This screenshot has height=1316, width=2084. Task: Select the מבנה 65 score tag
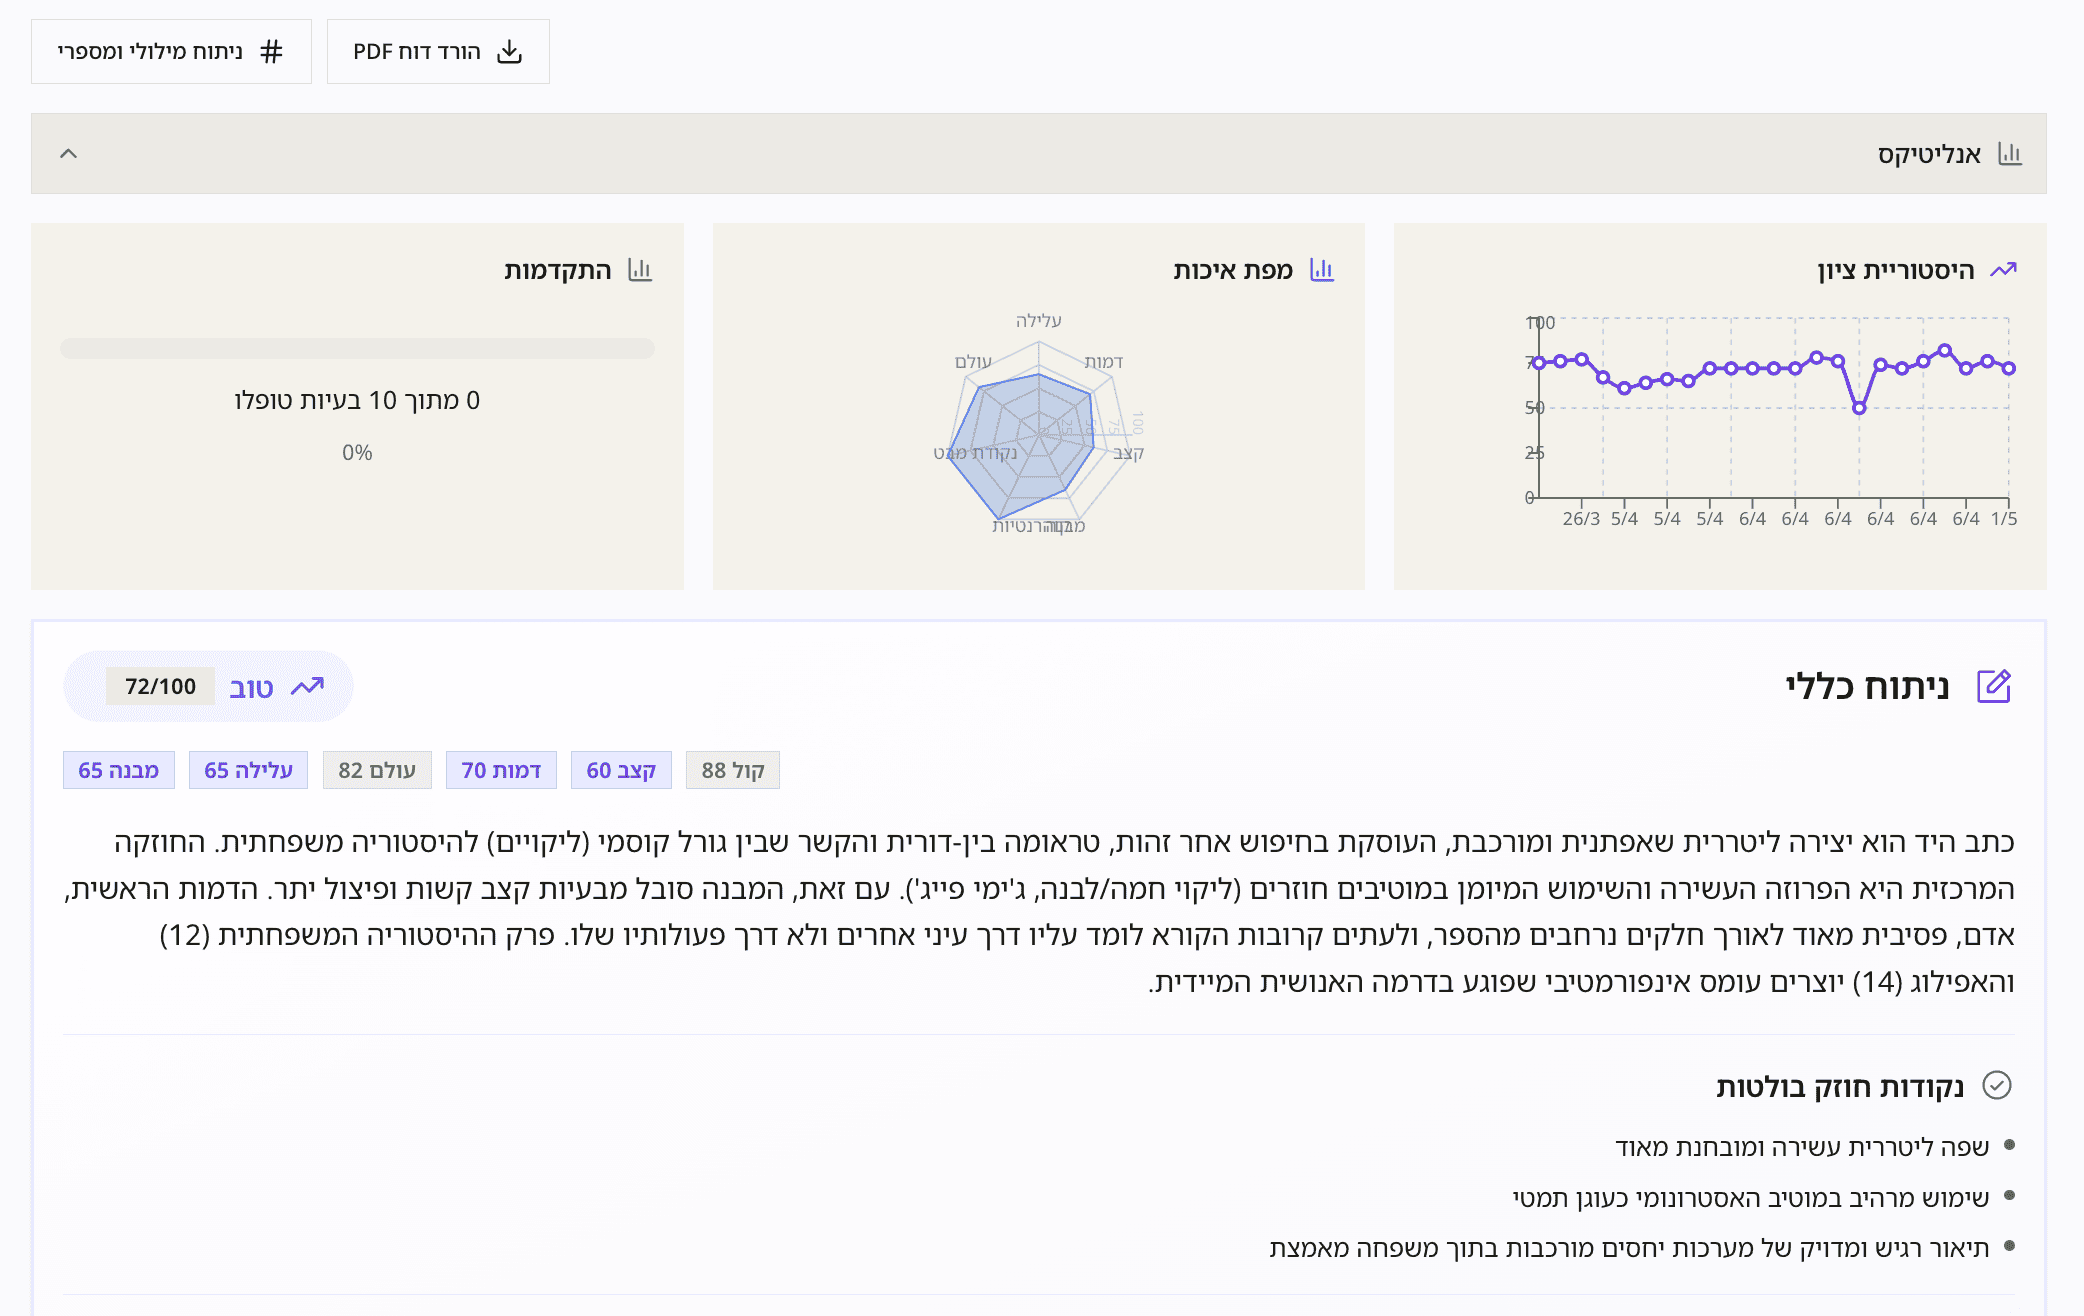pos(119,770)
